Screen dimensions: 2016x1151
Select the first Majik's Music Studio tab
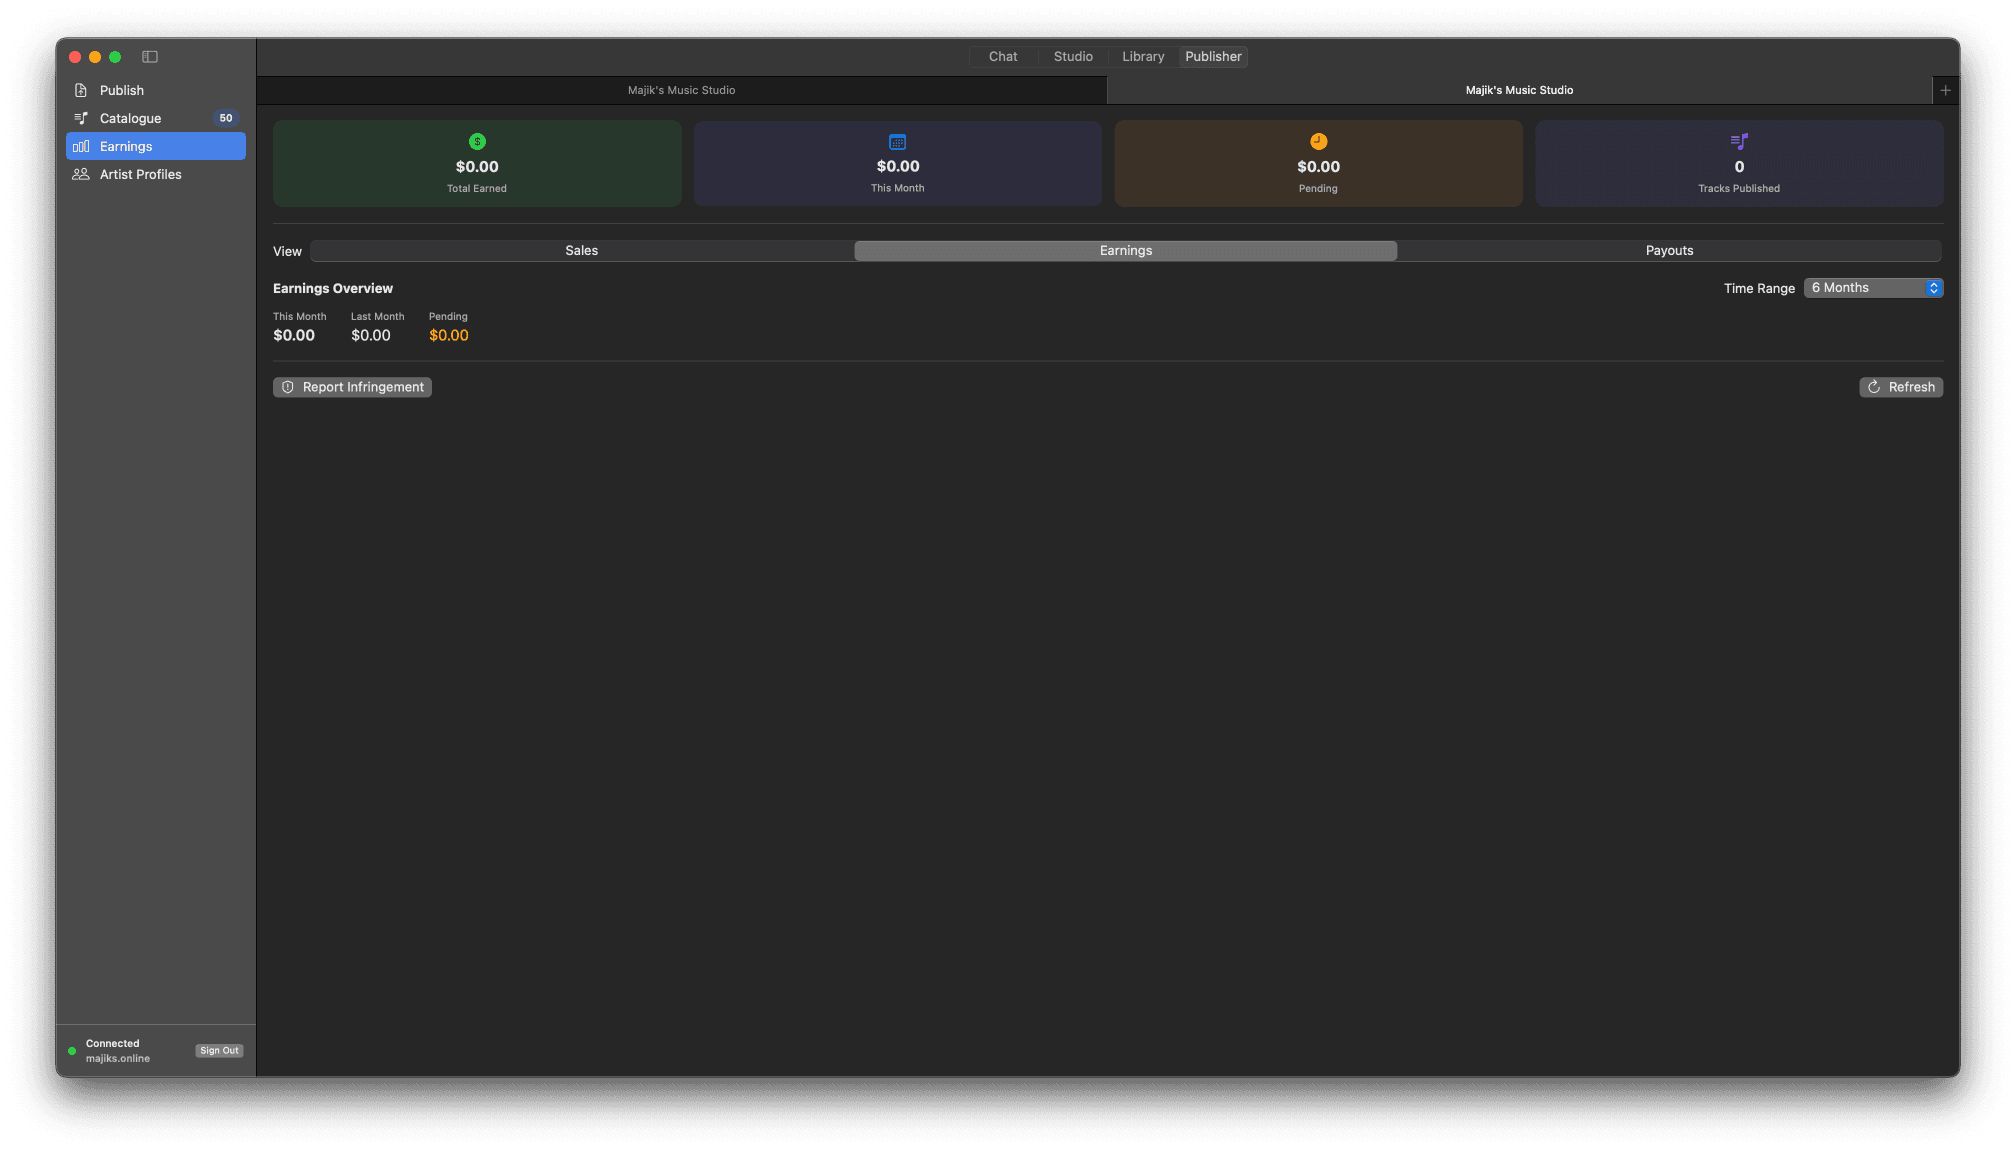pos(681,90)
